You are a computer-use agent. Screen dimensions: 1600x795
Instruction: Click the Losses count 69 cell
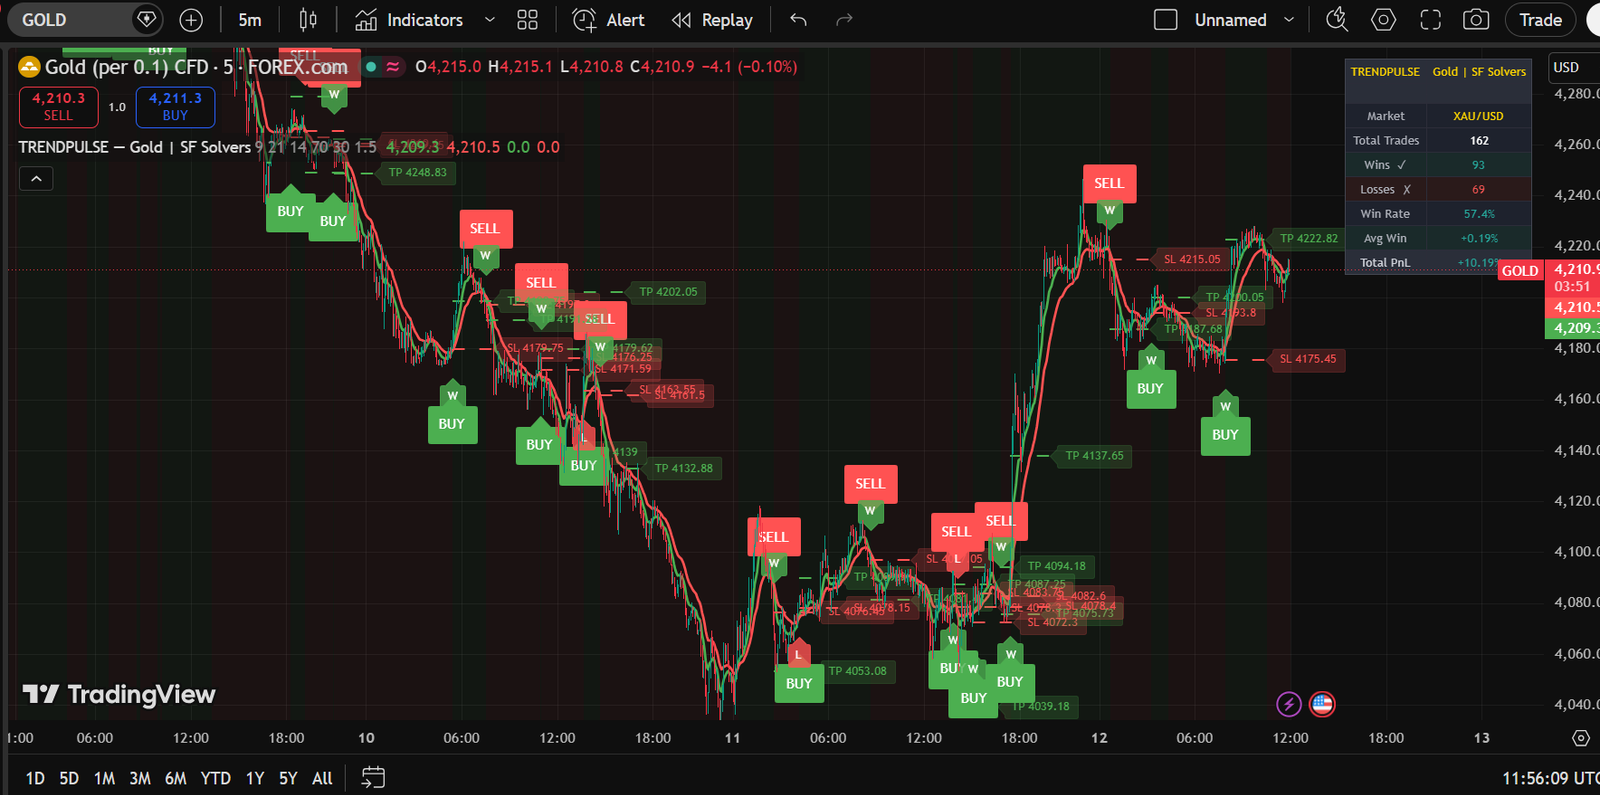tap(1479, 190)
